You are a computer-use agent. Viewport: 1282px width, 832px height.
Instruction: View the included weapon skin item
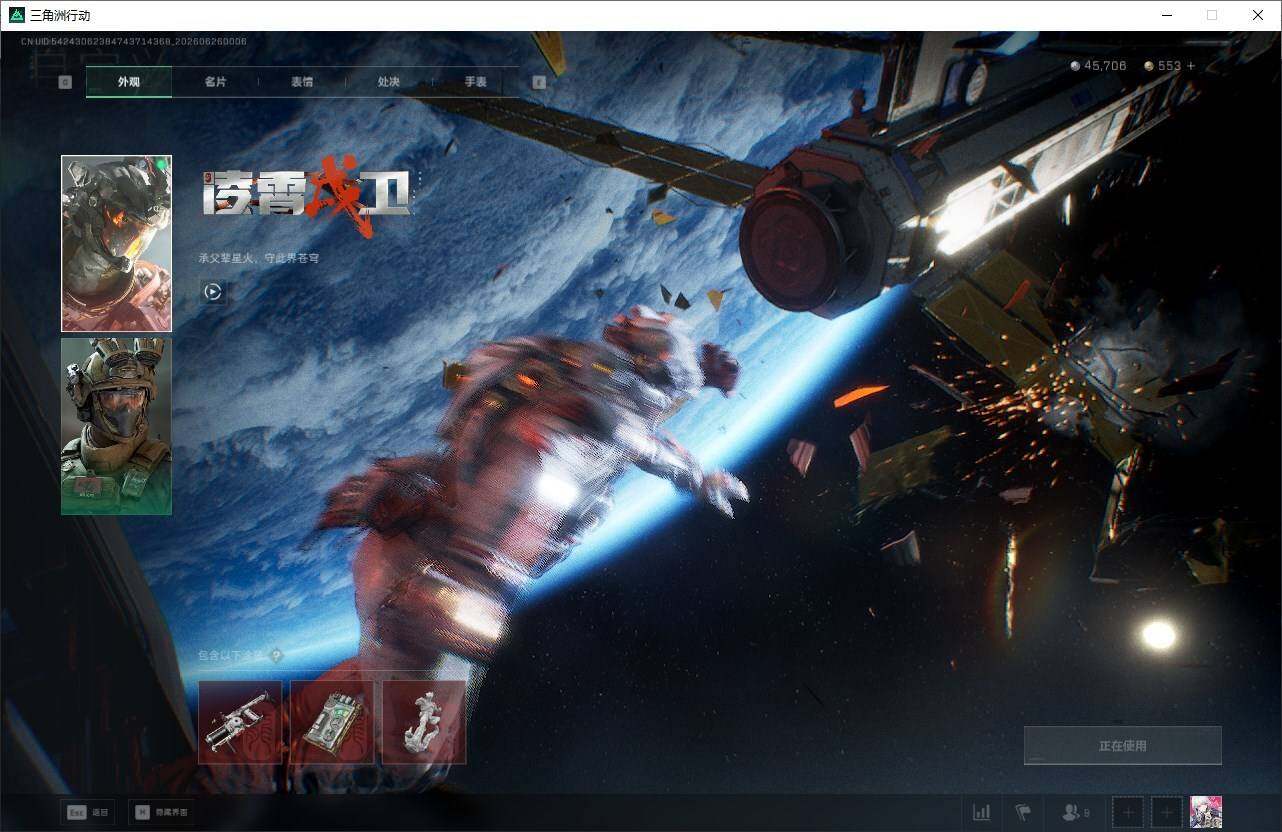(x=240, y=722)
